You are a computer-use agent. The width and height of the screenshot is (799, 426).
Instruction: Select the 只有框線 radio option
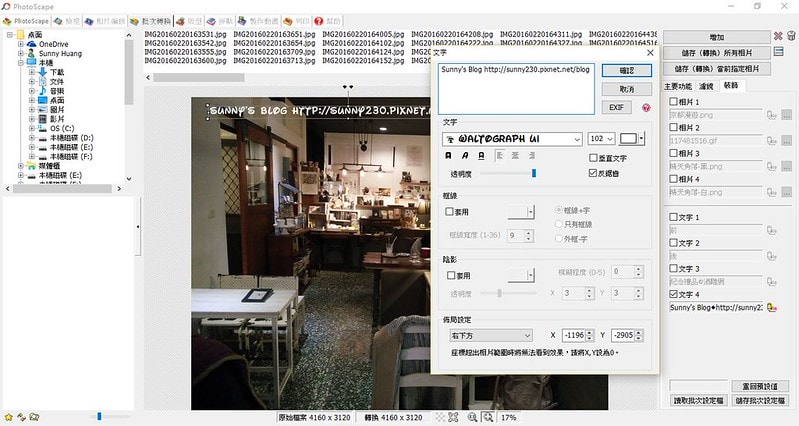click(x=559, y=225)
